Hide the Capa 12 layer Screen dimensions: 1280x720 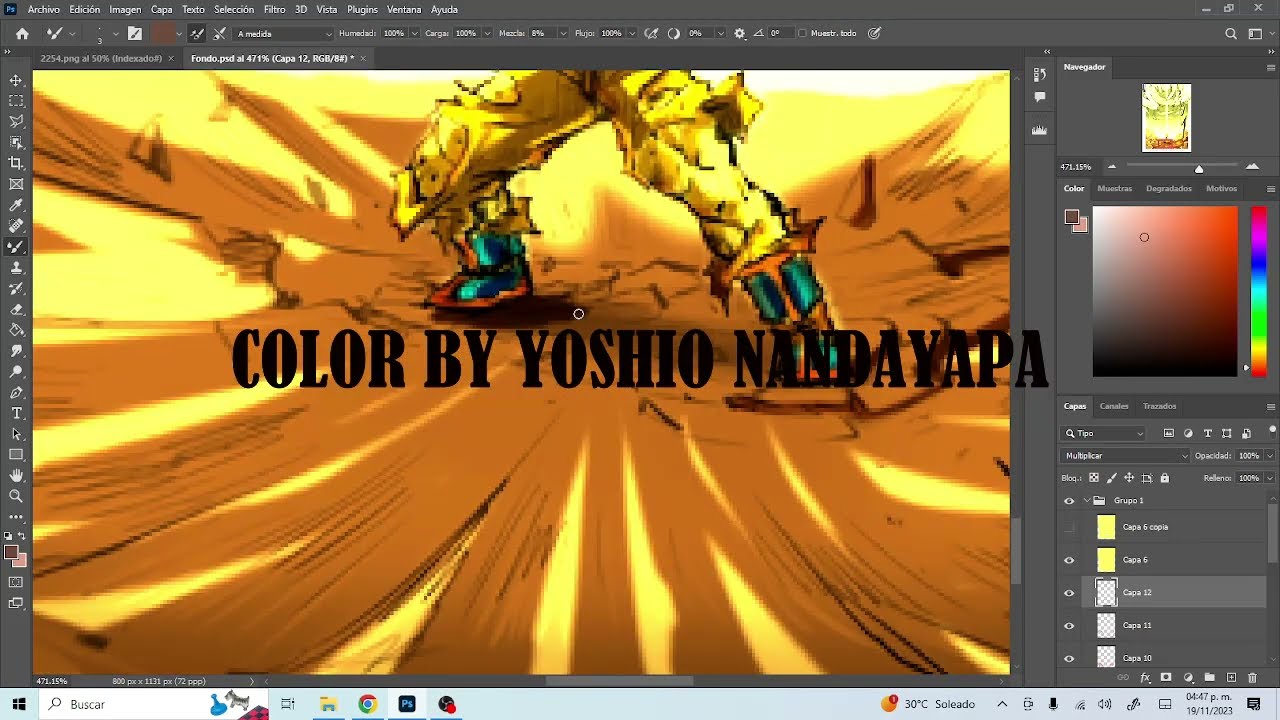point(1069,593)
